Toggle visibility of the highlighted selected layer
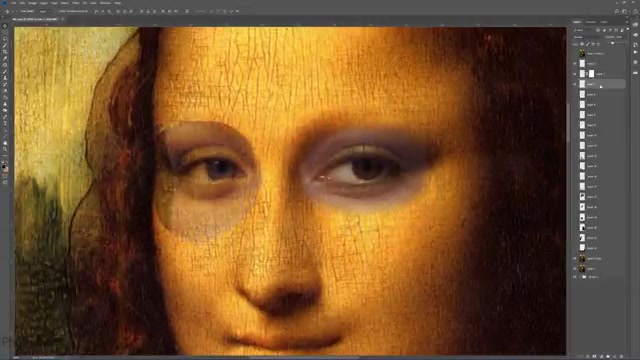 (575, 84)
